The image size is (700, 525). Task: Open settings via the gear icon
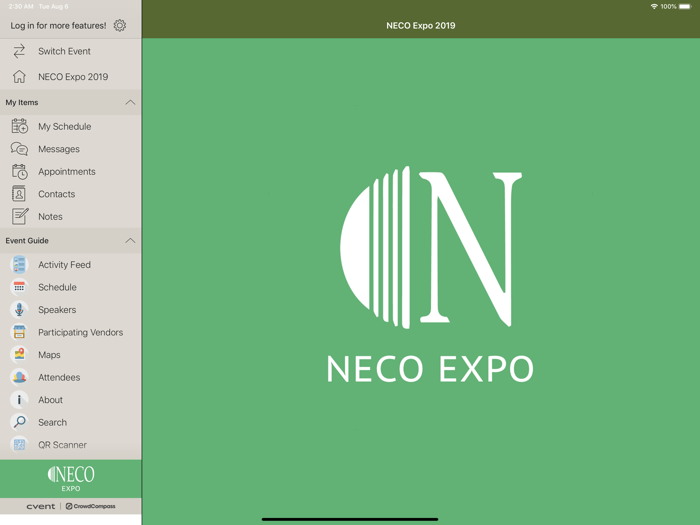120,25
